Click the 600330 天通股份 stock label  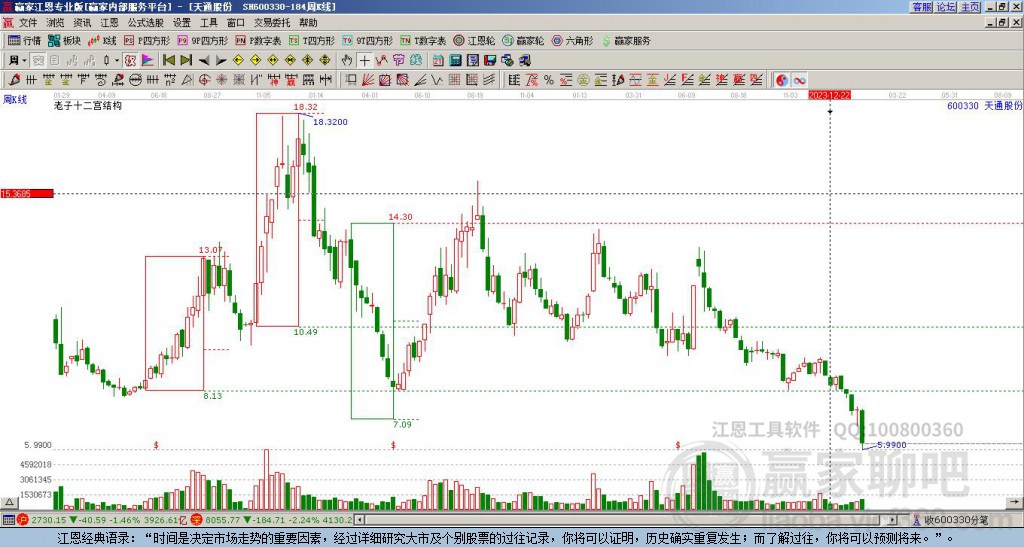point(984,105)
